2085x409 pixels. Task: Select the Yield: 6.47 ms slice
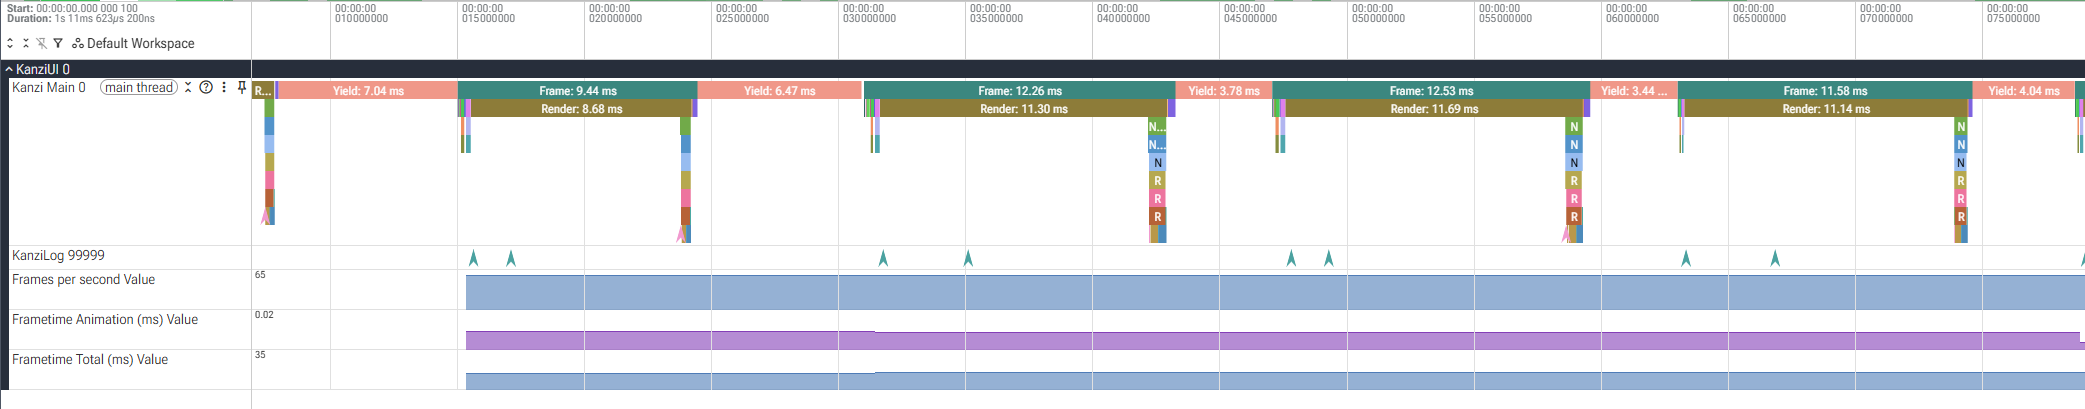pos(779,90)
